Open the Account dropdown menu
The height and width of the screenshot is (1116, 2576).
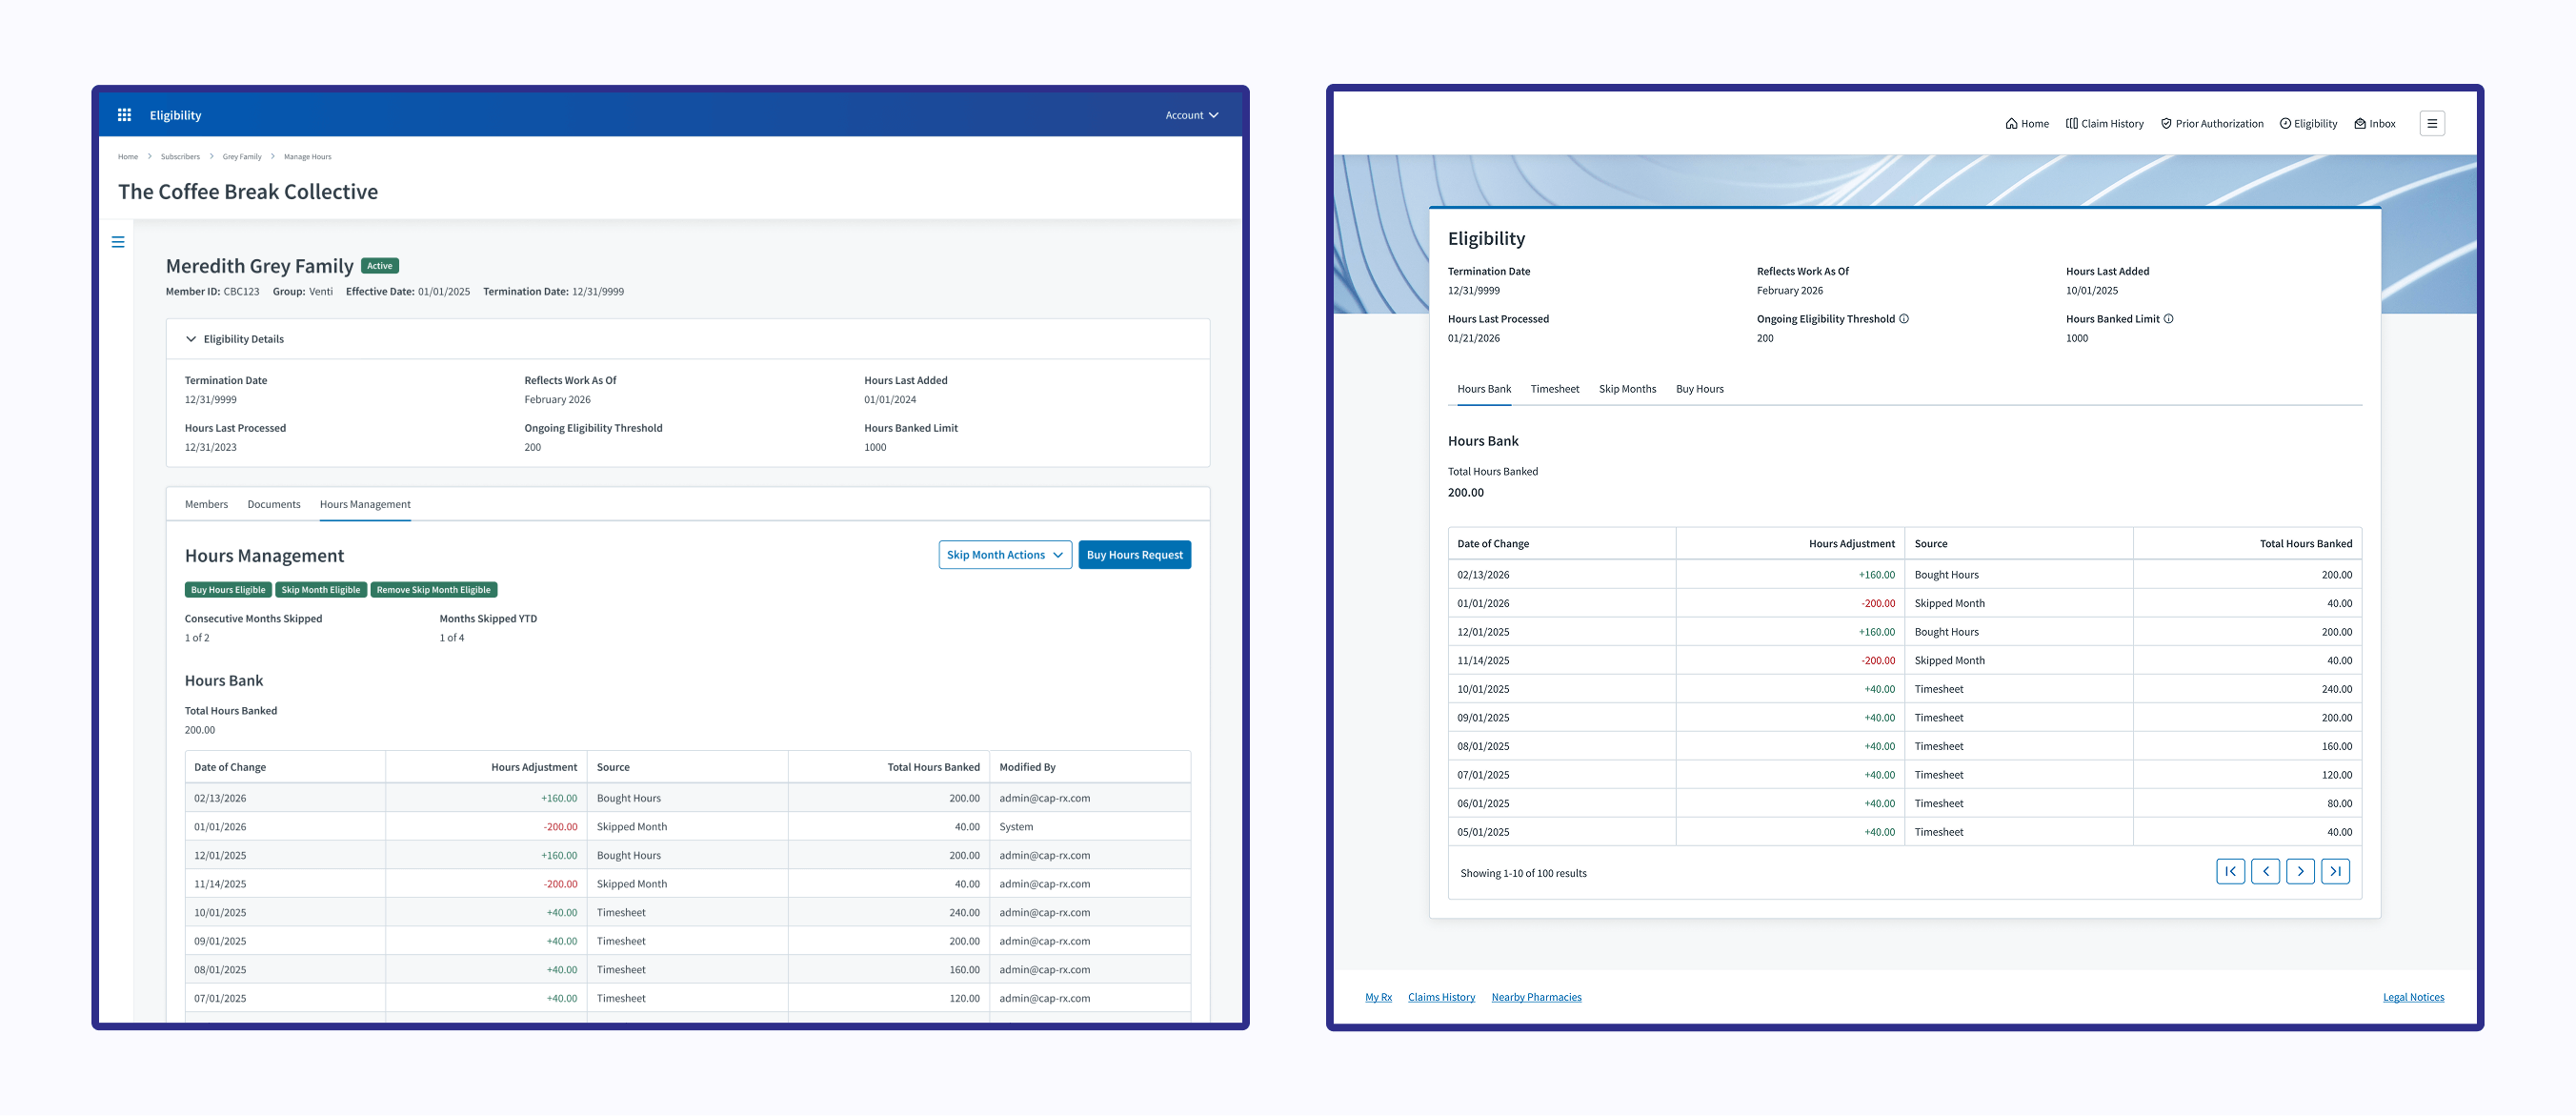(x=1191, y=115)
